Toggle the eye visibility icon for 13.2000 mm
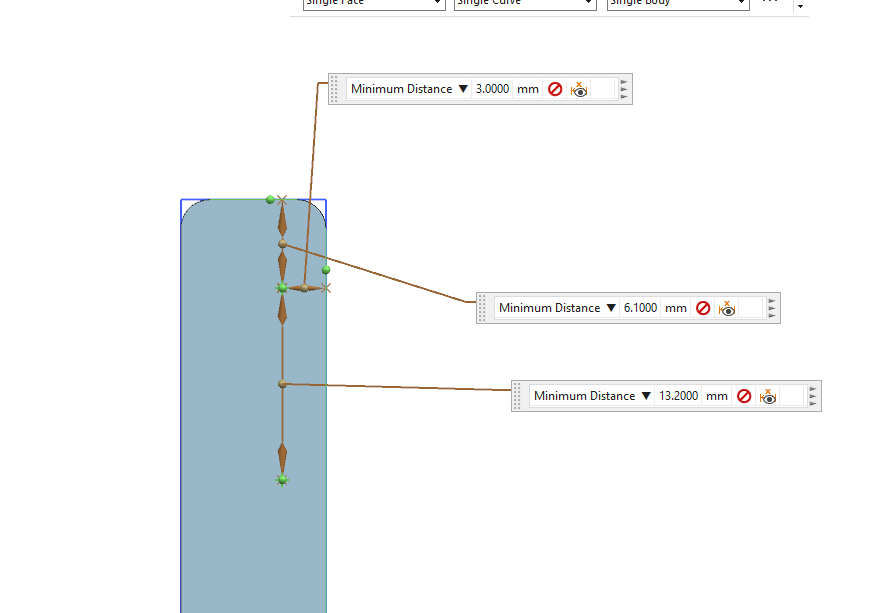Image resolution: width=881 pixels, height=613 pixels. tap(768, 396)
